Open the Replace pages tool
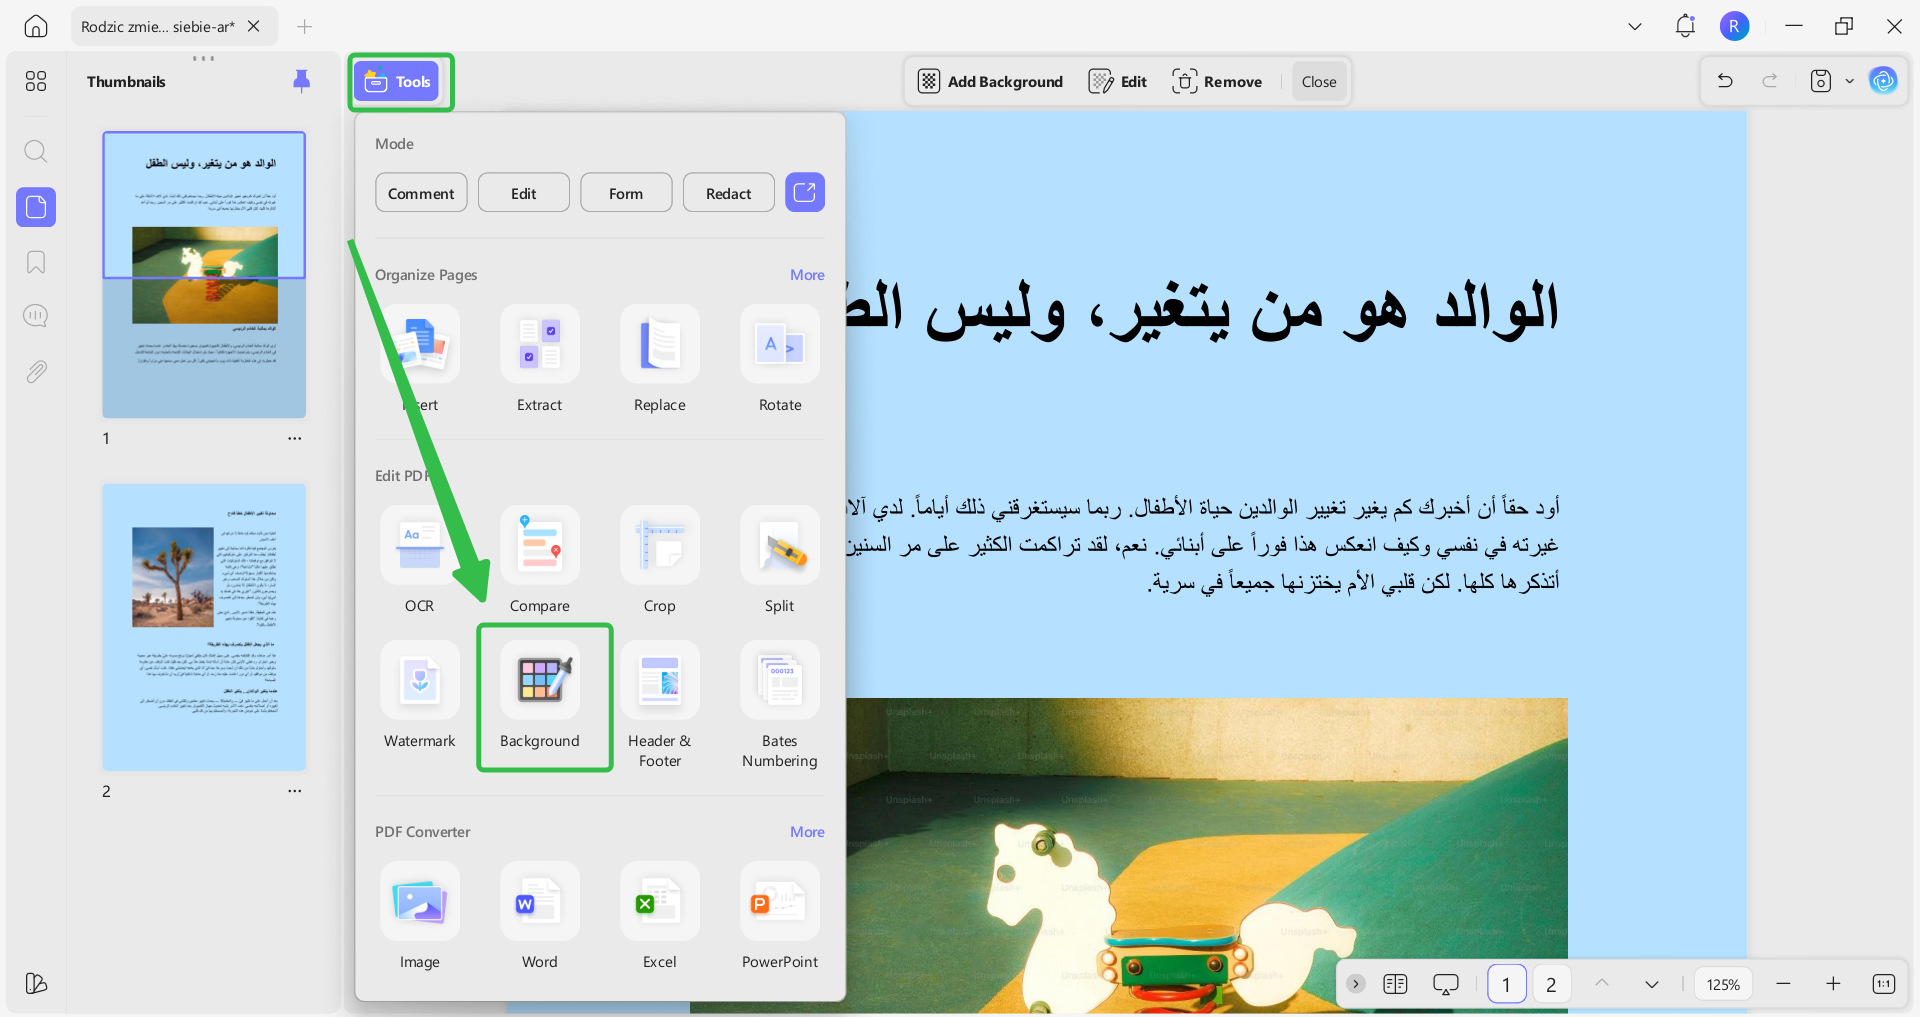The width and height of the screenshot is (1920, 1017). [x=660, y=360]
